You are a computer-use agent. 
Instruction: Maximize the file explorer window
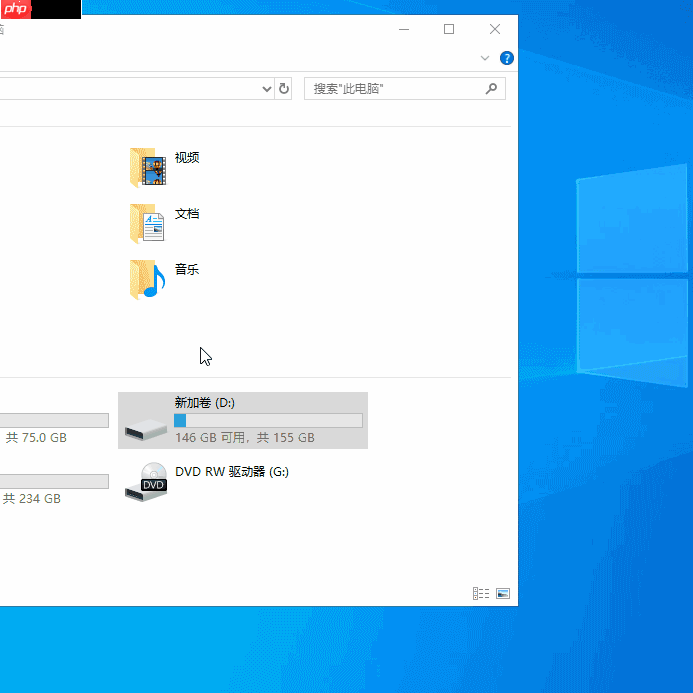click(449, 29)
